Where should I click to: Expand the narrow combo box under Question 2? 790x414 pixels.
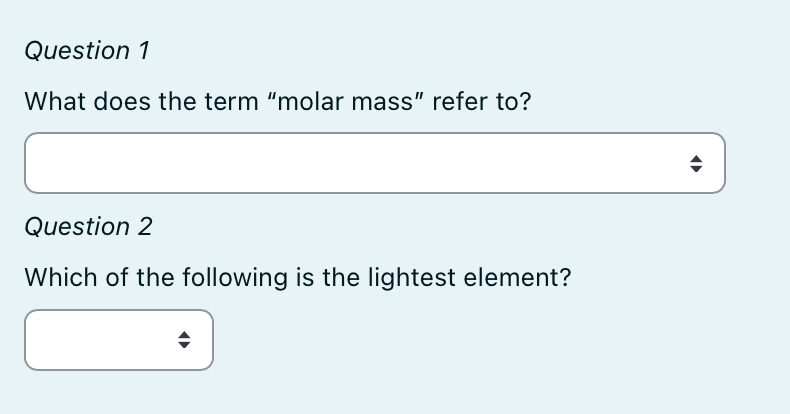(x=119, y=340)
